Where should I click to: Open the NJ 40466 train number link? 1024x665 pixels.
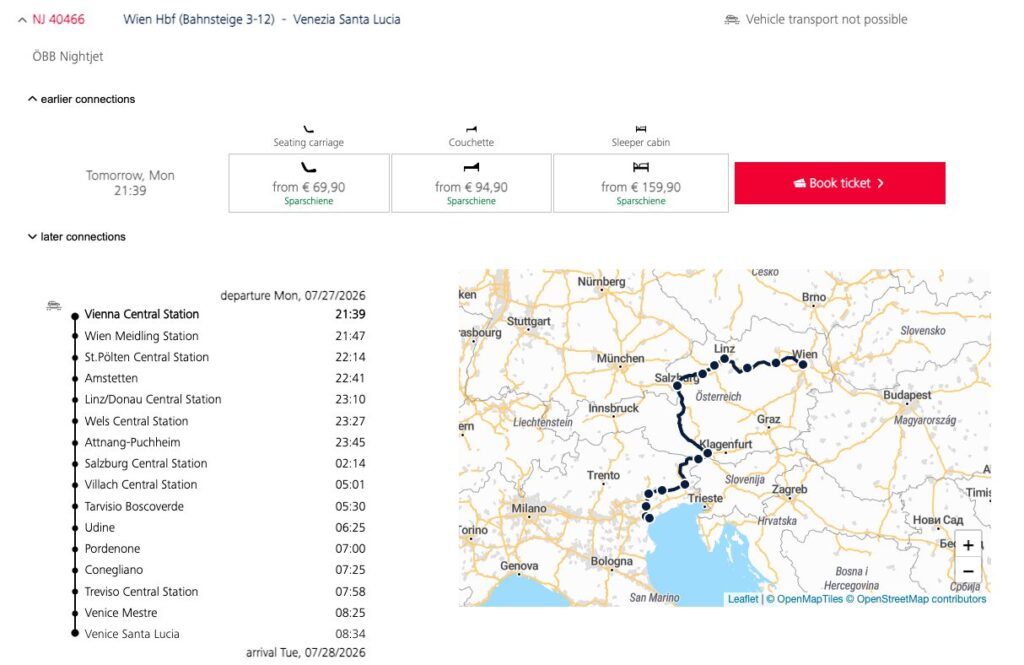[59, 20]
